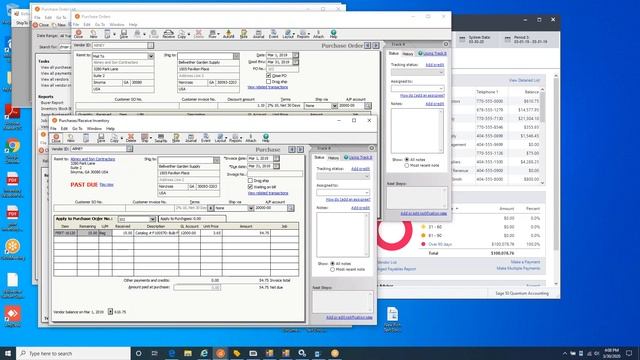Go to next record in Purchase window
The width and height of the screenshot is (640, 360).
click(300, 149)
